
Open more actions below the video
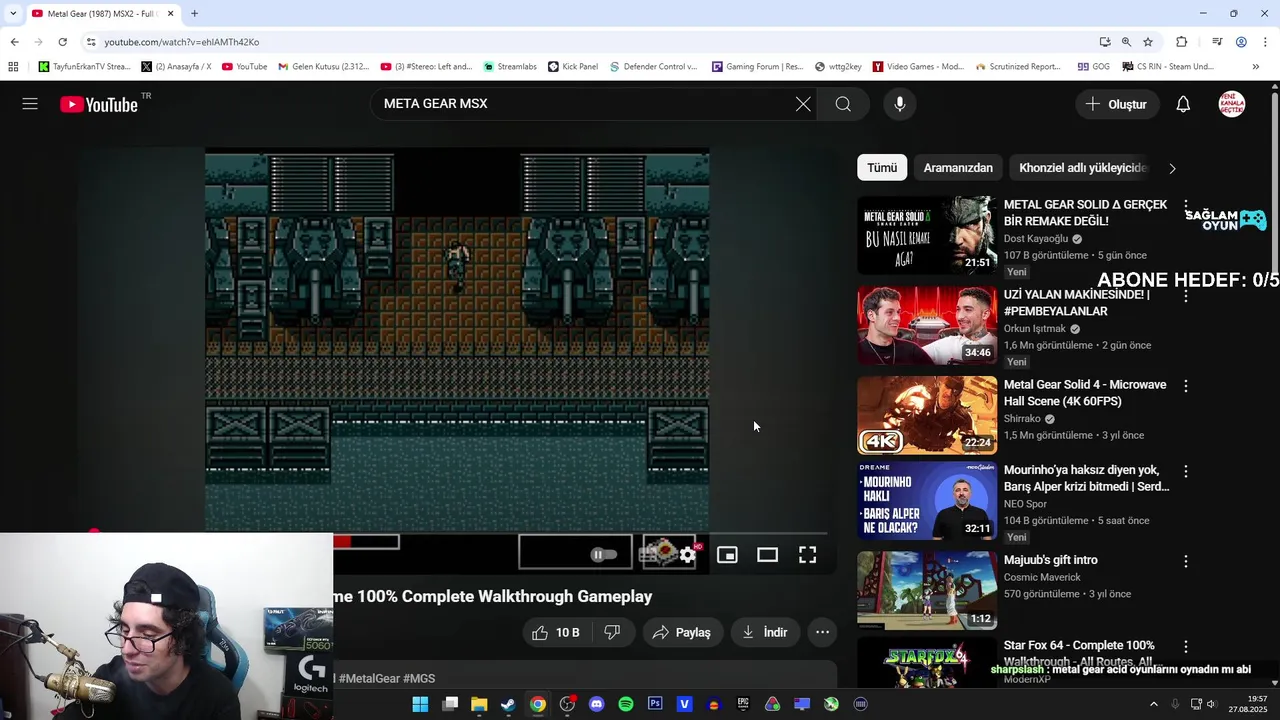822,632
